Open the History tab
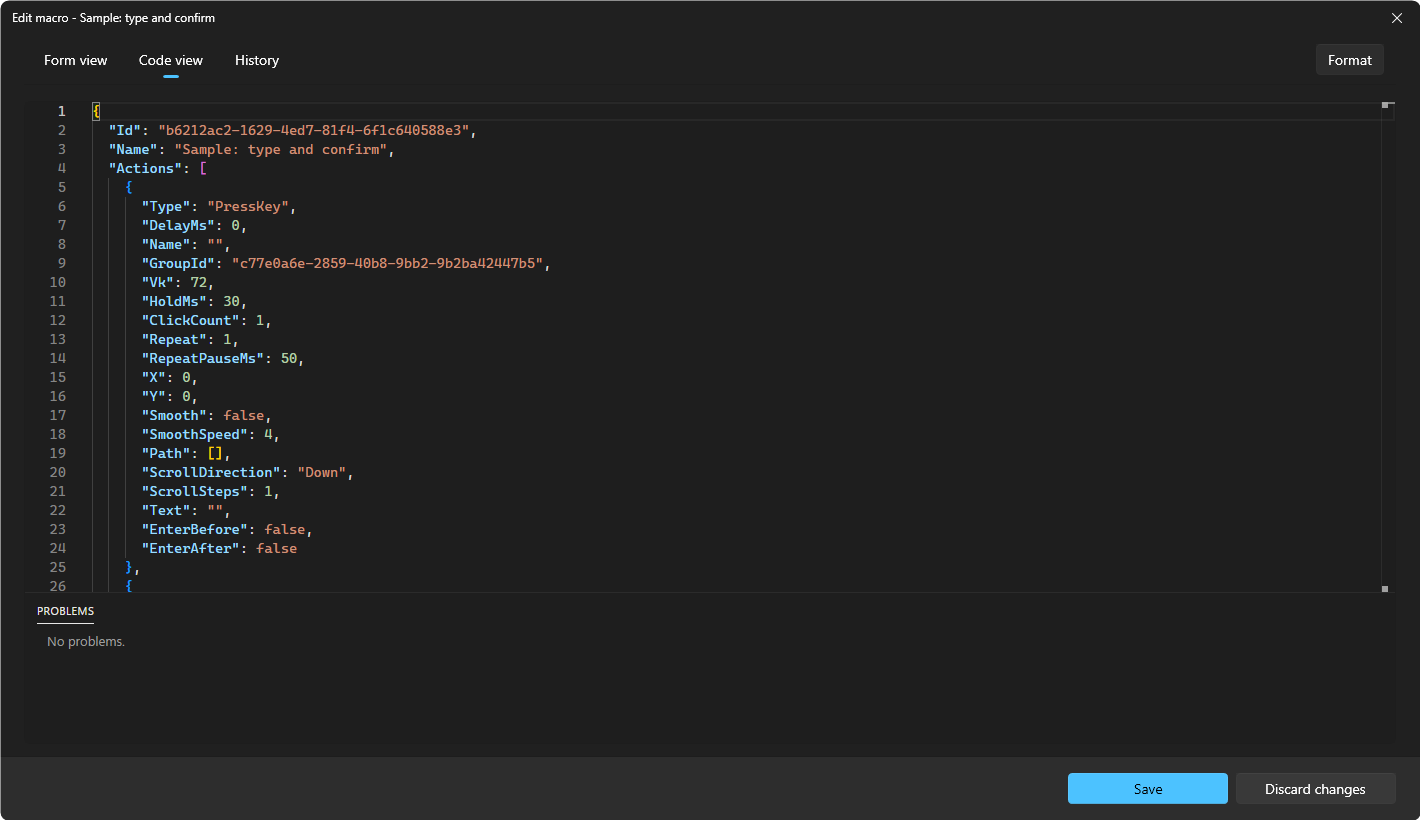Image resolution: width=1420 pixels, height=820 pixels. click(x=257, y=60)
